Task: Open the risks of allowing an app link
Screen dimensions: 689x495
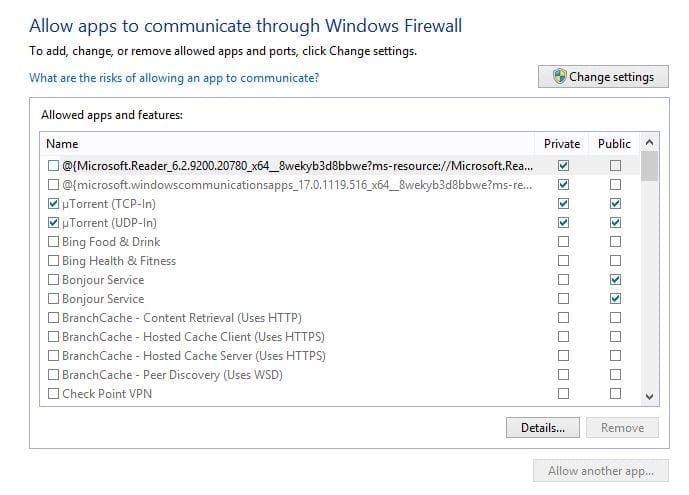Action: 174,78
